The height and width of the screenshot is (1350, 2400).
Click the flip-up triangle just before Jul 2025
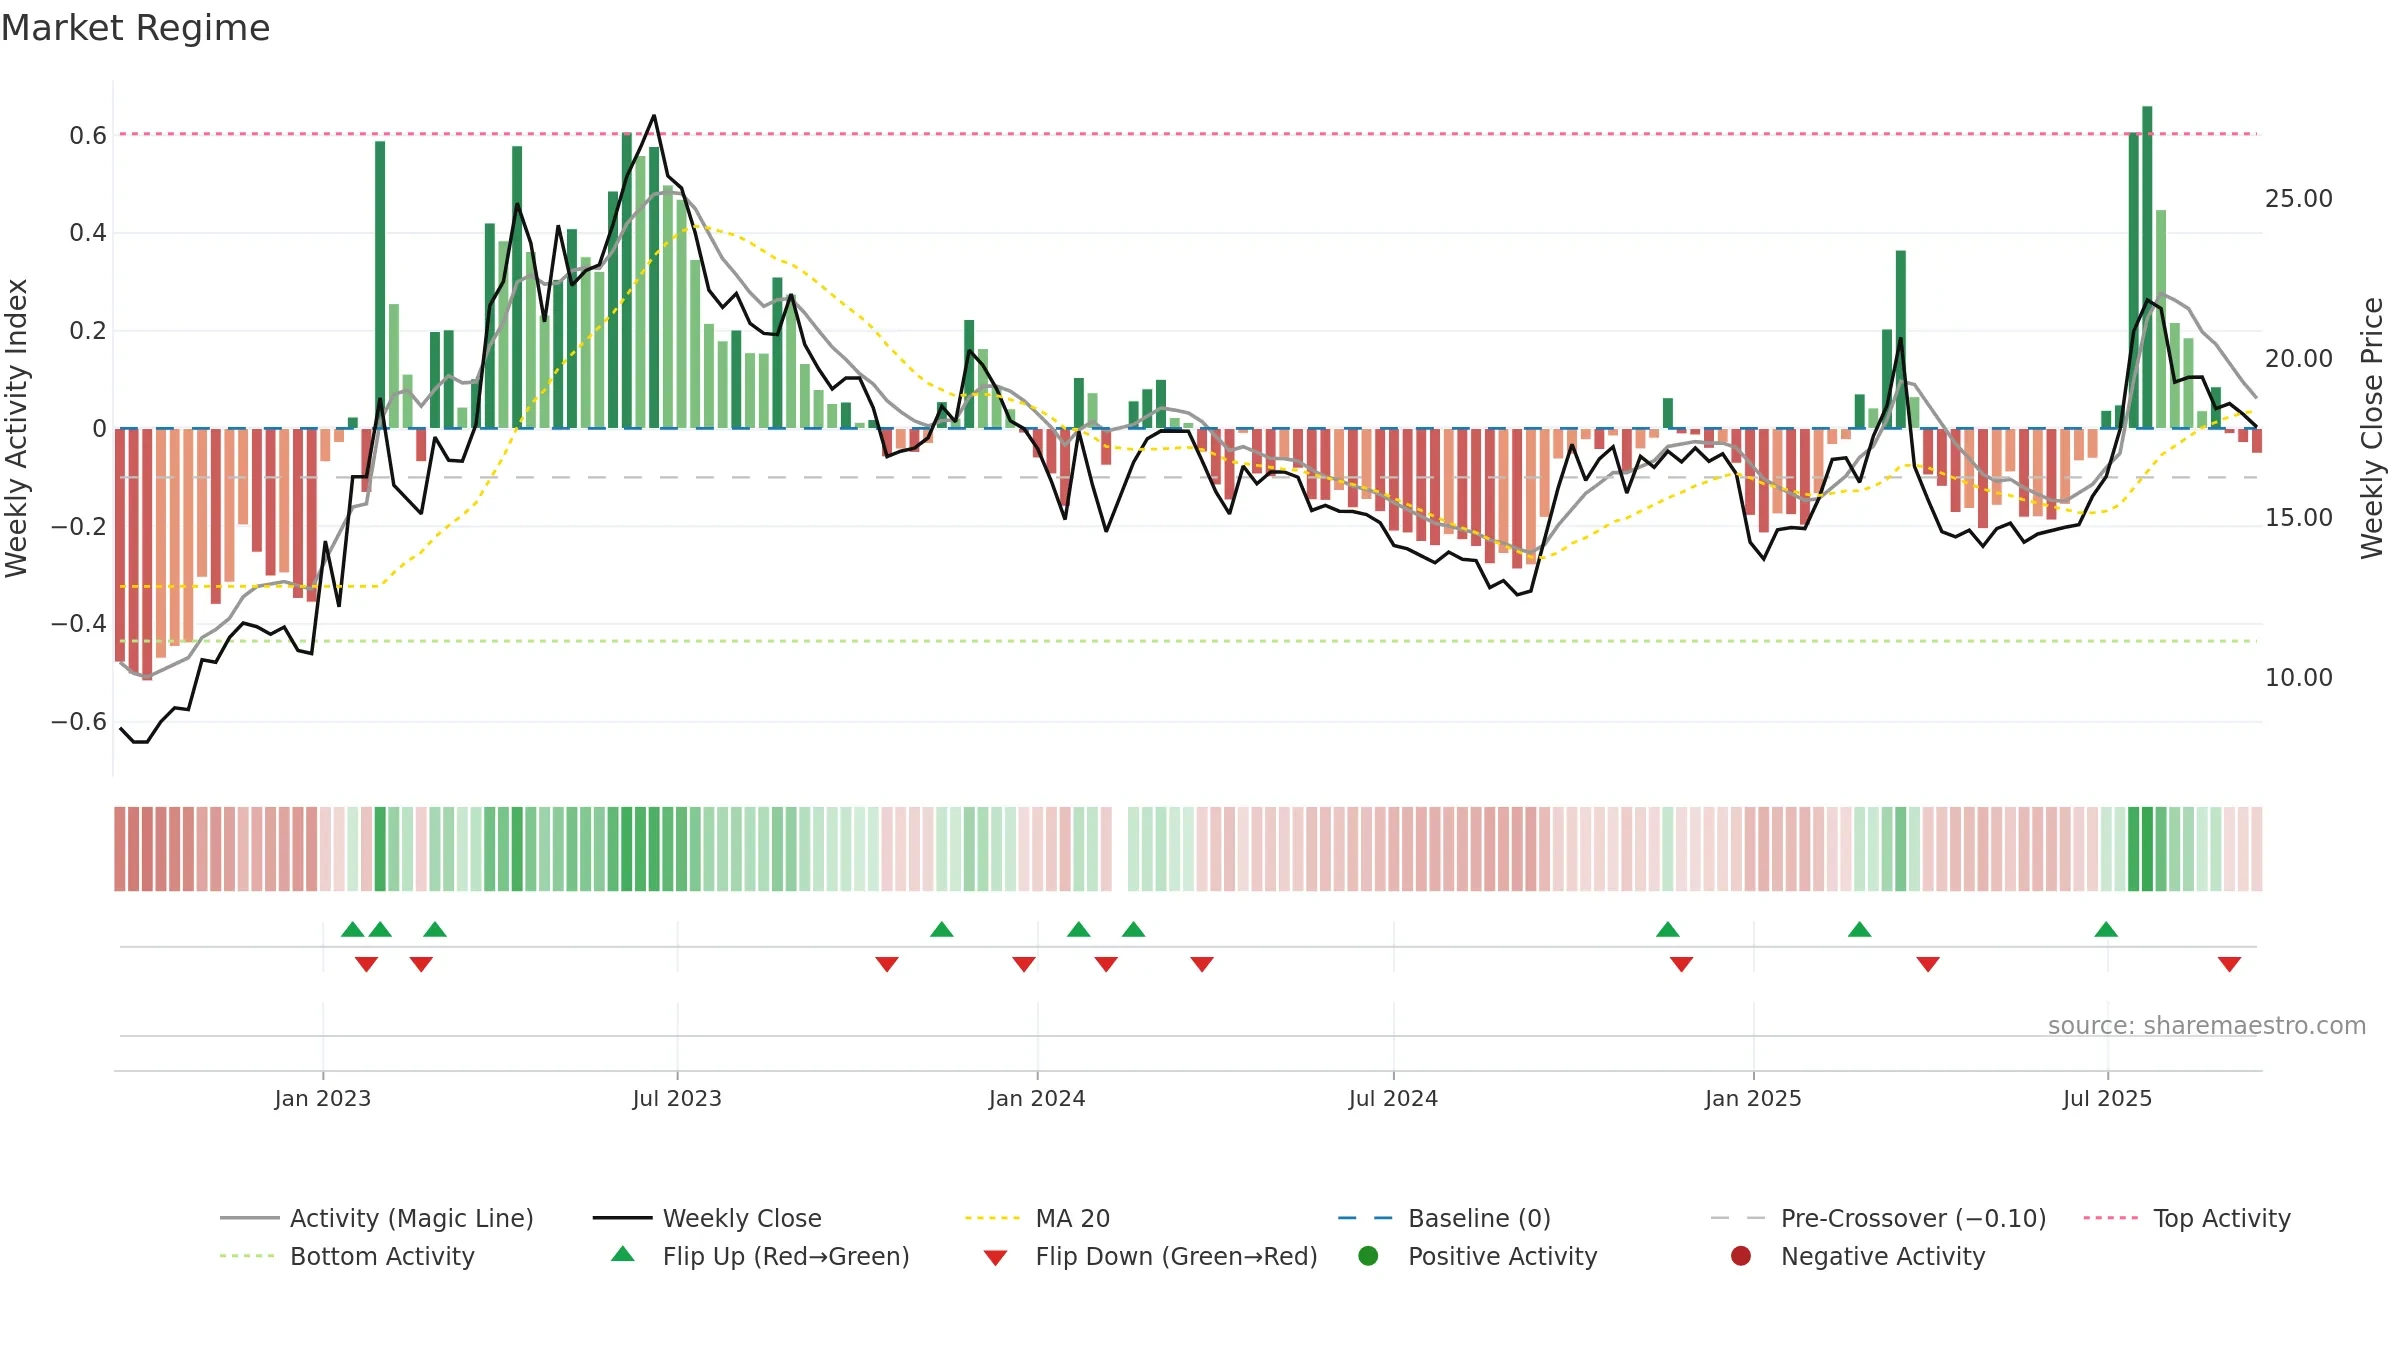pyautogui.click(x=2106, y=929)
